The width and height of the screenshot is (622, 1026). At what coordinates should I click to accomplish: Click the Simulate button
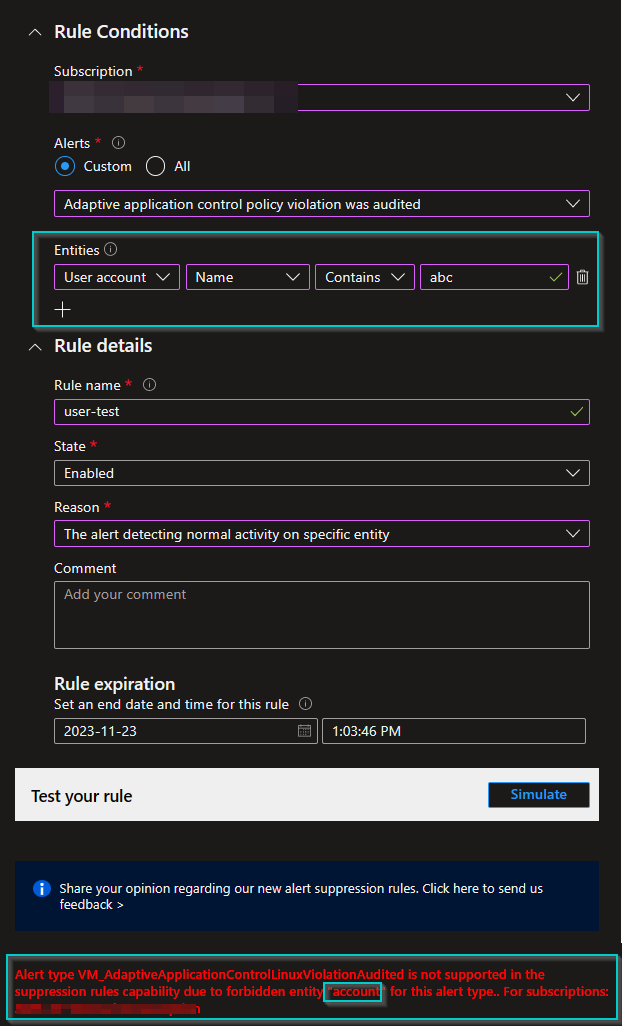point(538,794)
